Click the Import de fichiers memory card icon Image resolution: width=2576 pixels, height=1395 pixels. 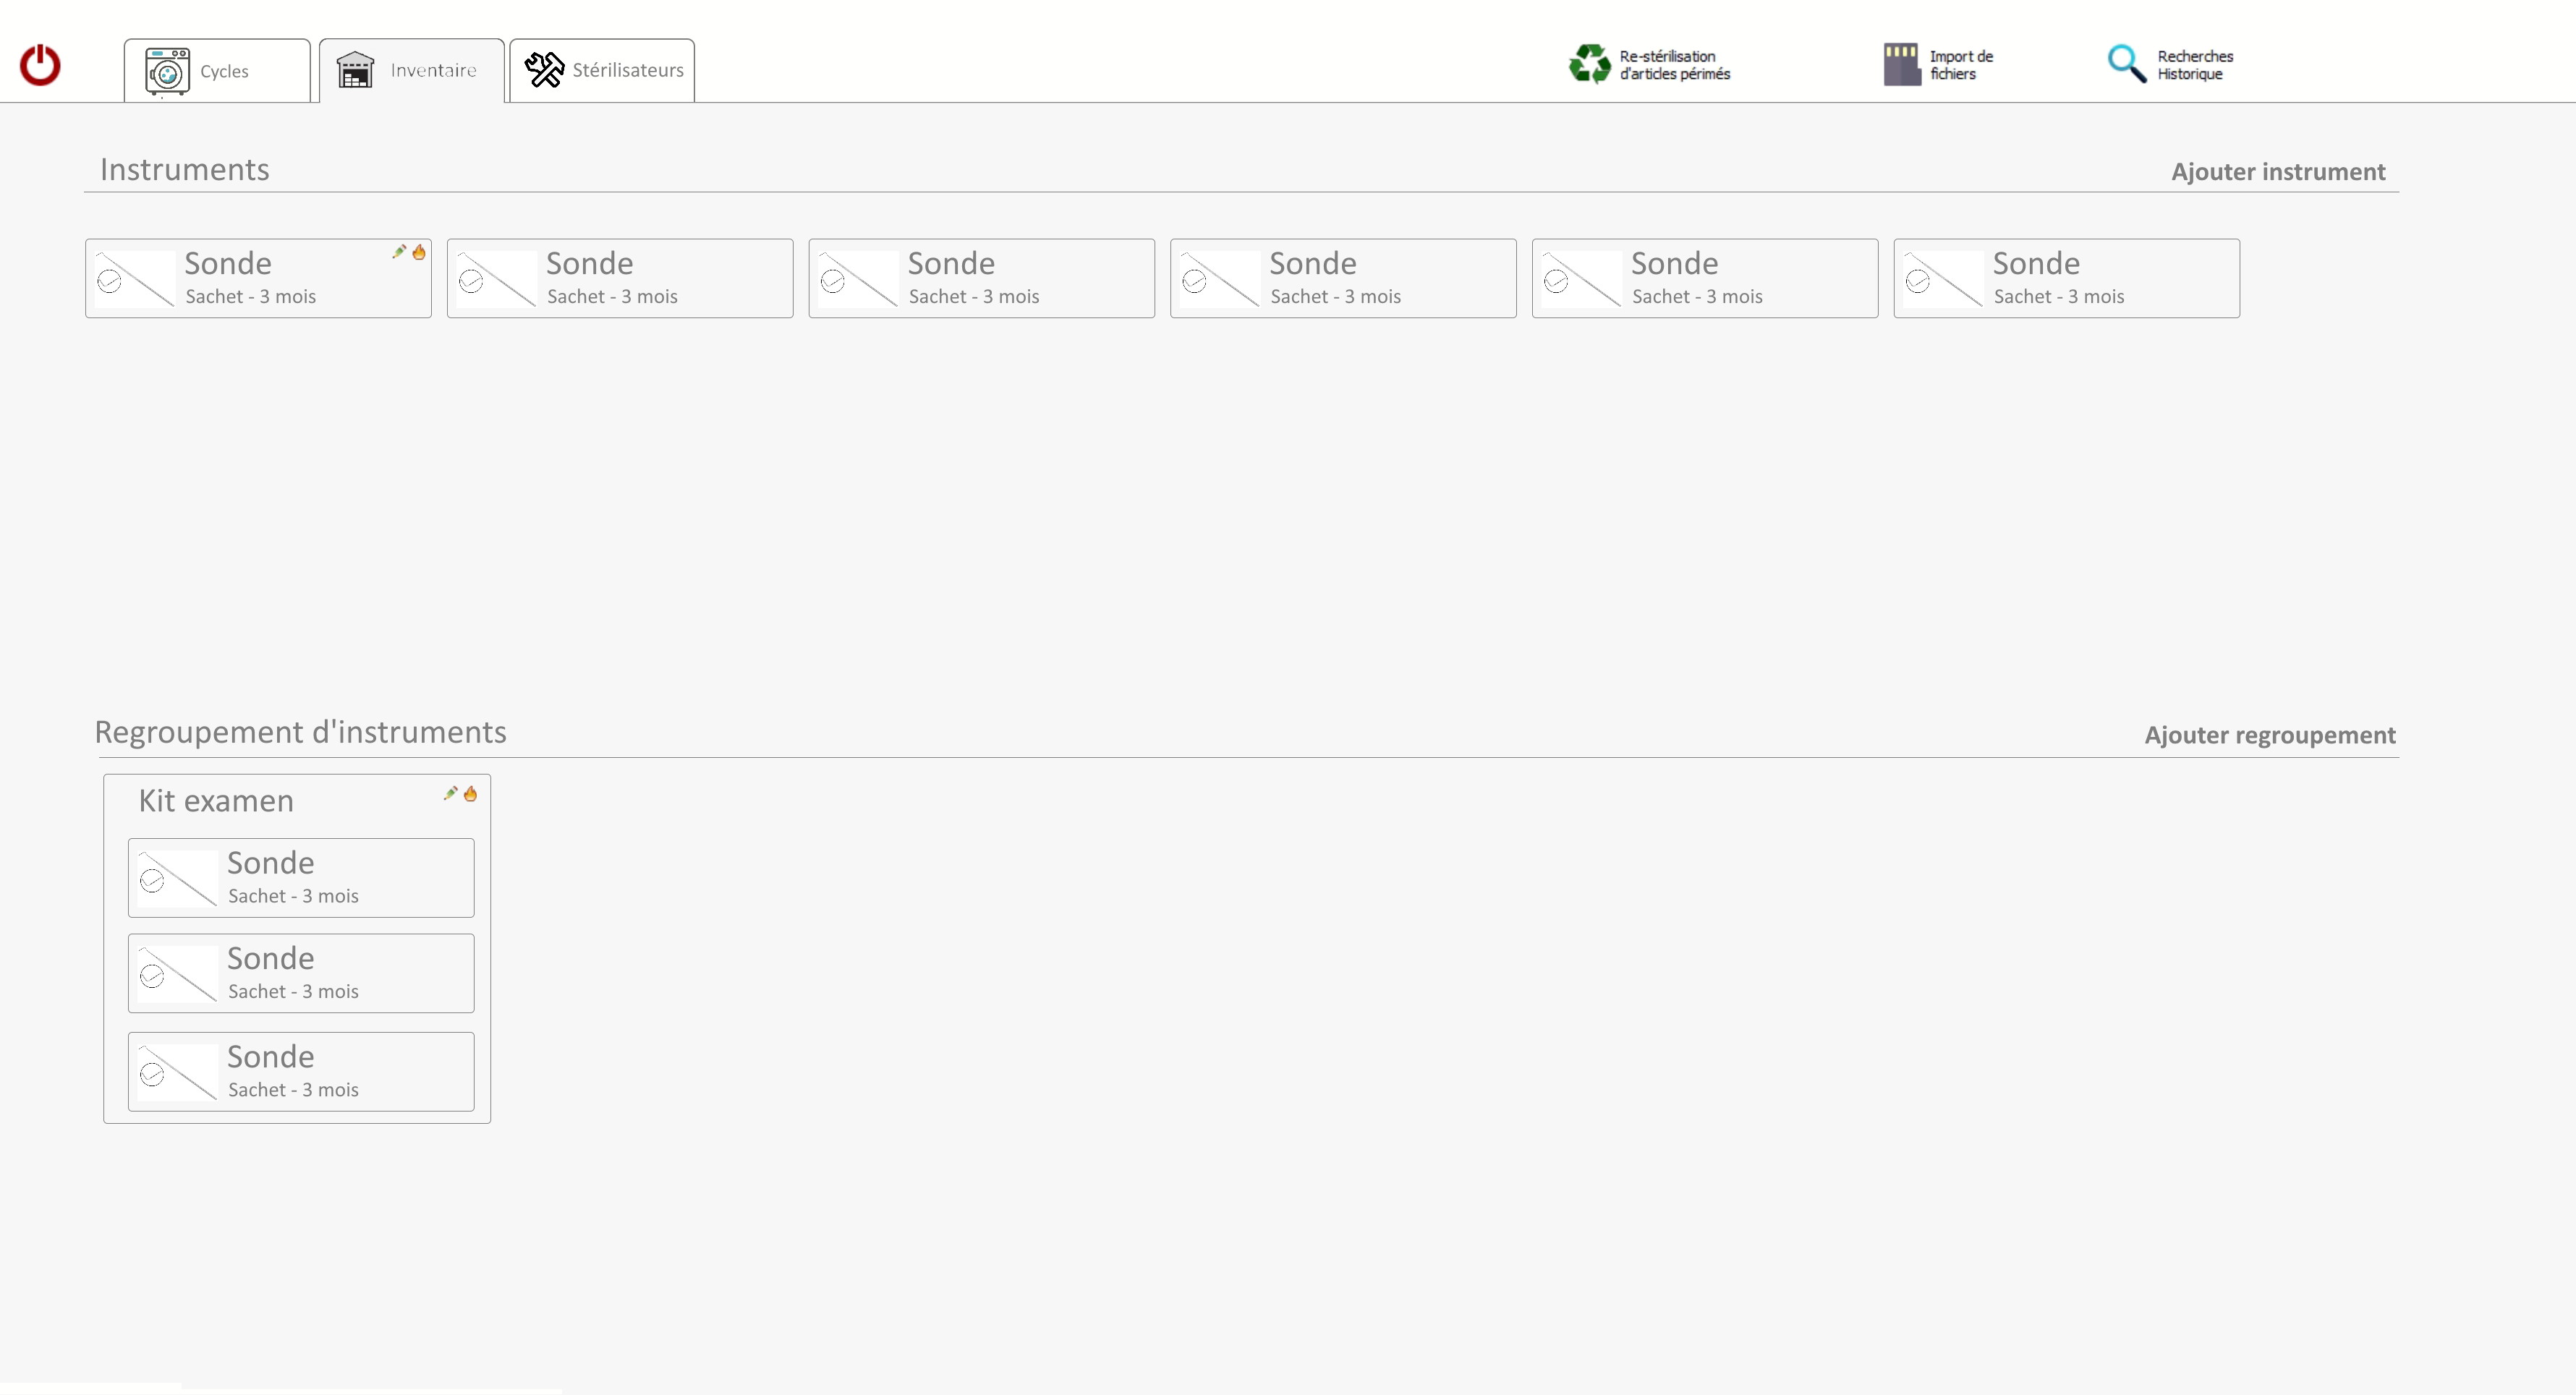coord(1901,64)
